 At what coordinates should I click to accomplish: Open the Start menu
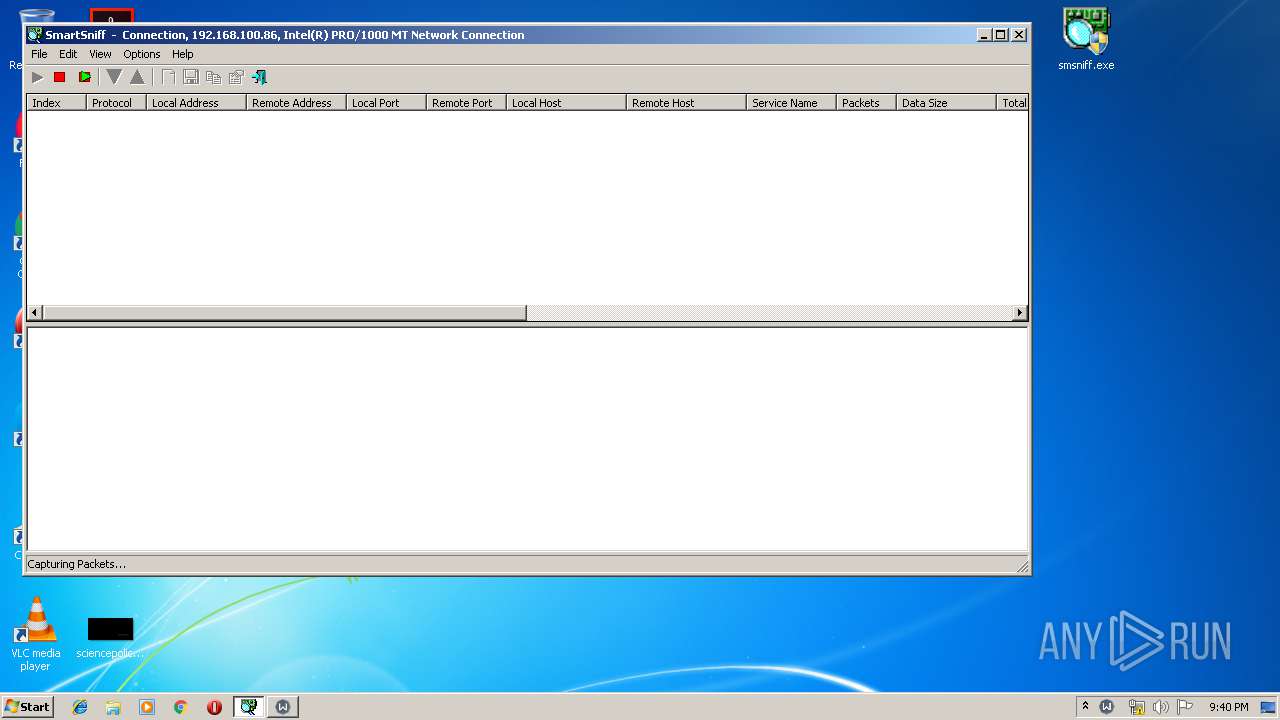coord(27,706)
